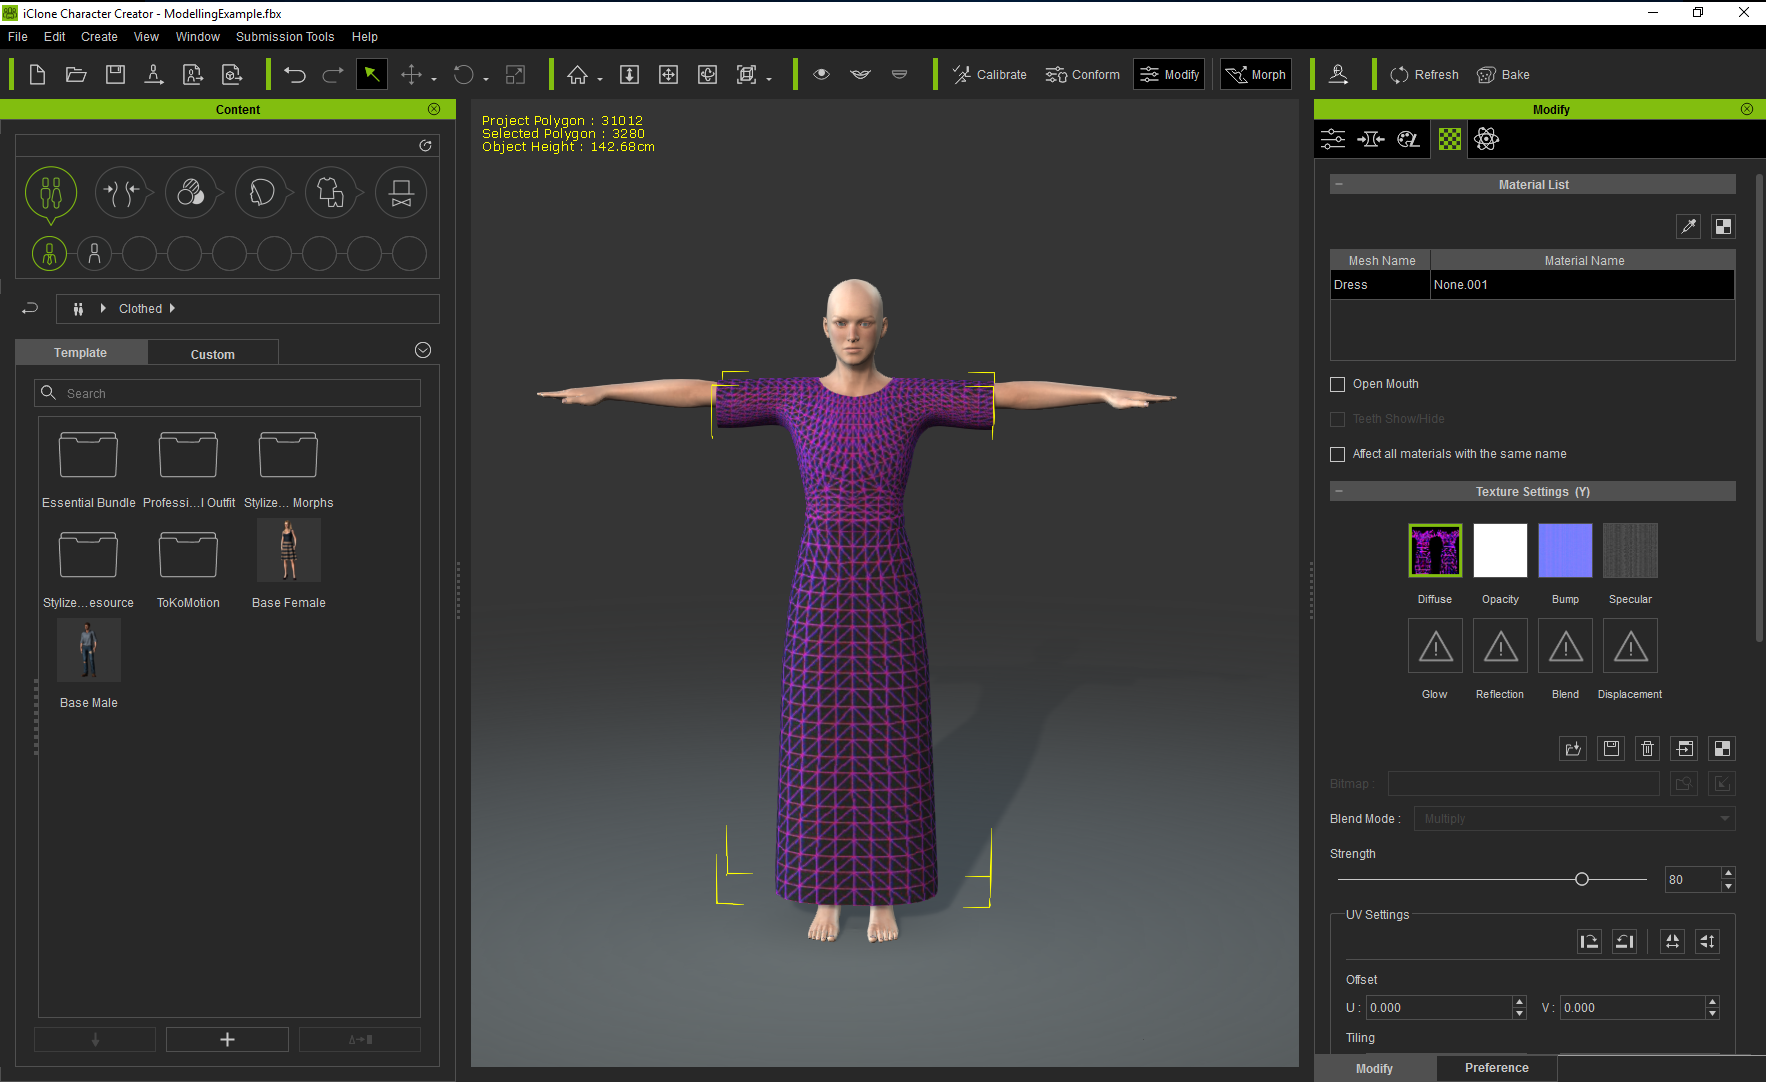
Task: Adjust the Strength slider handle
Action: tap(1581, 879)
